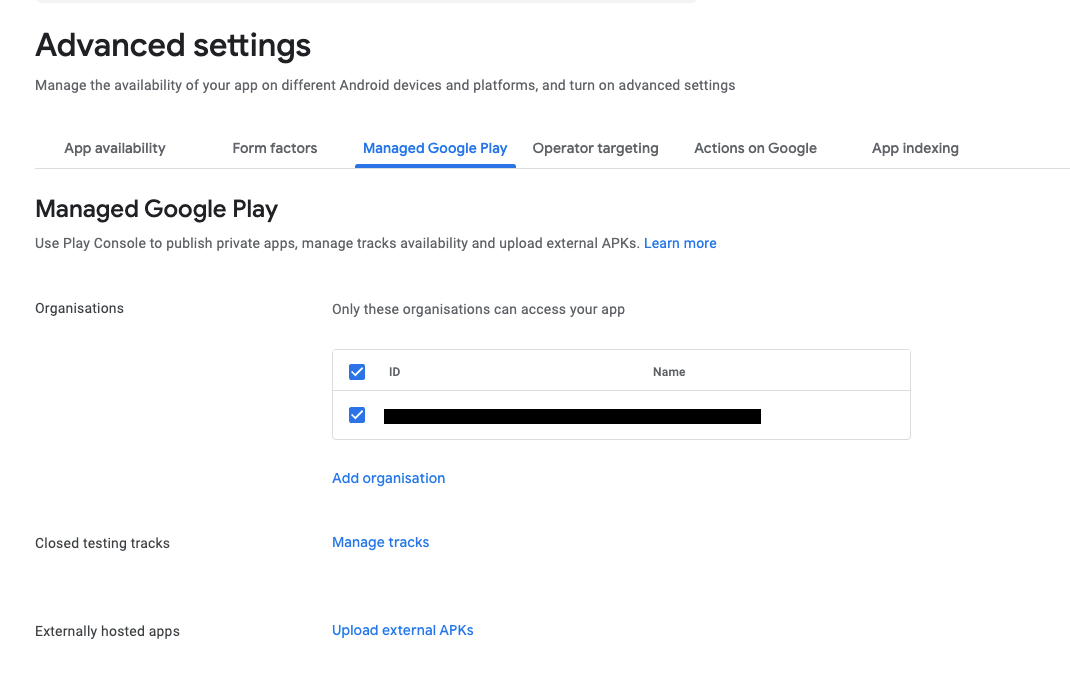Uncheck the redacted organisation row checkbox
Screen dimensions: 1070x698
[x=357, y=415]
